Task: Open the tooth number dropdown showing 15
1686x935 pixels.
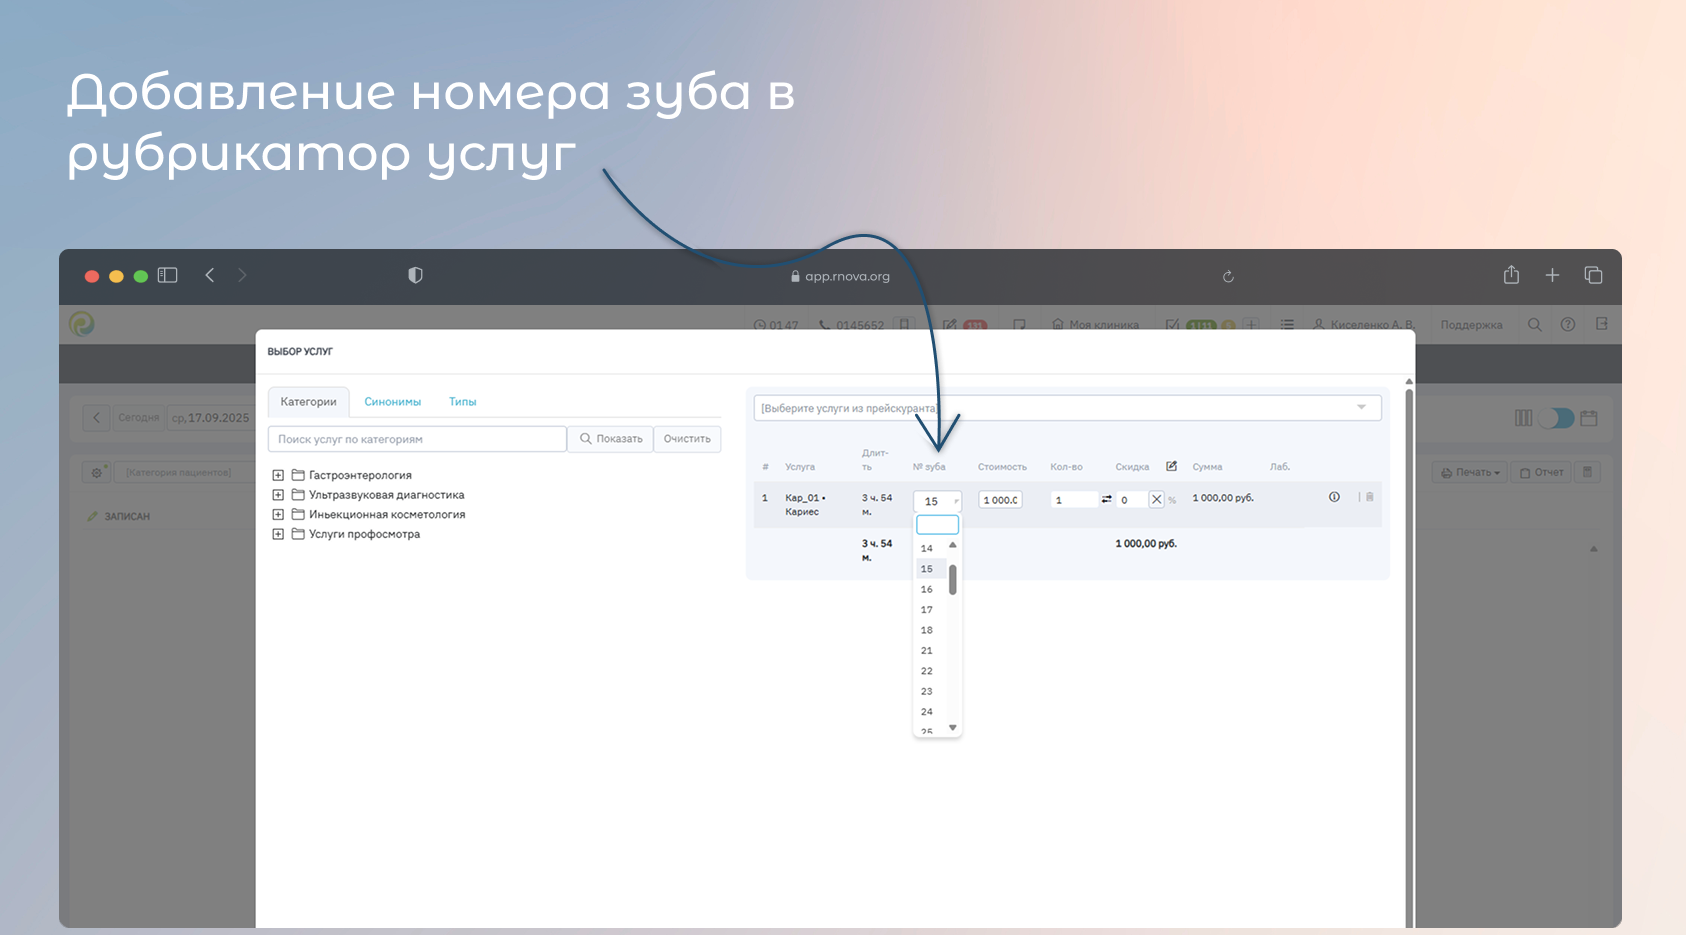Action: point(937,501)
